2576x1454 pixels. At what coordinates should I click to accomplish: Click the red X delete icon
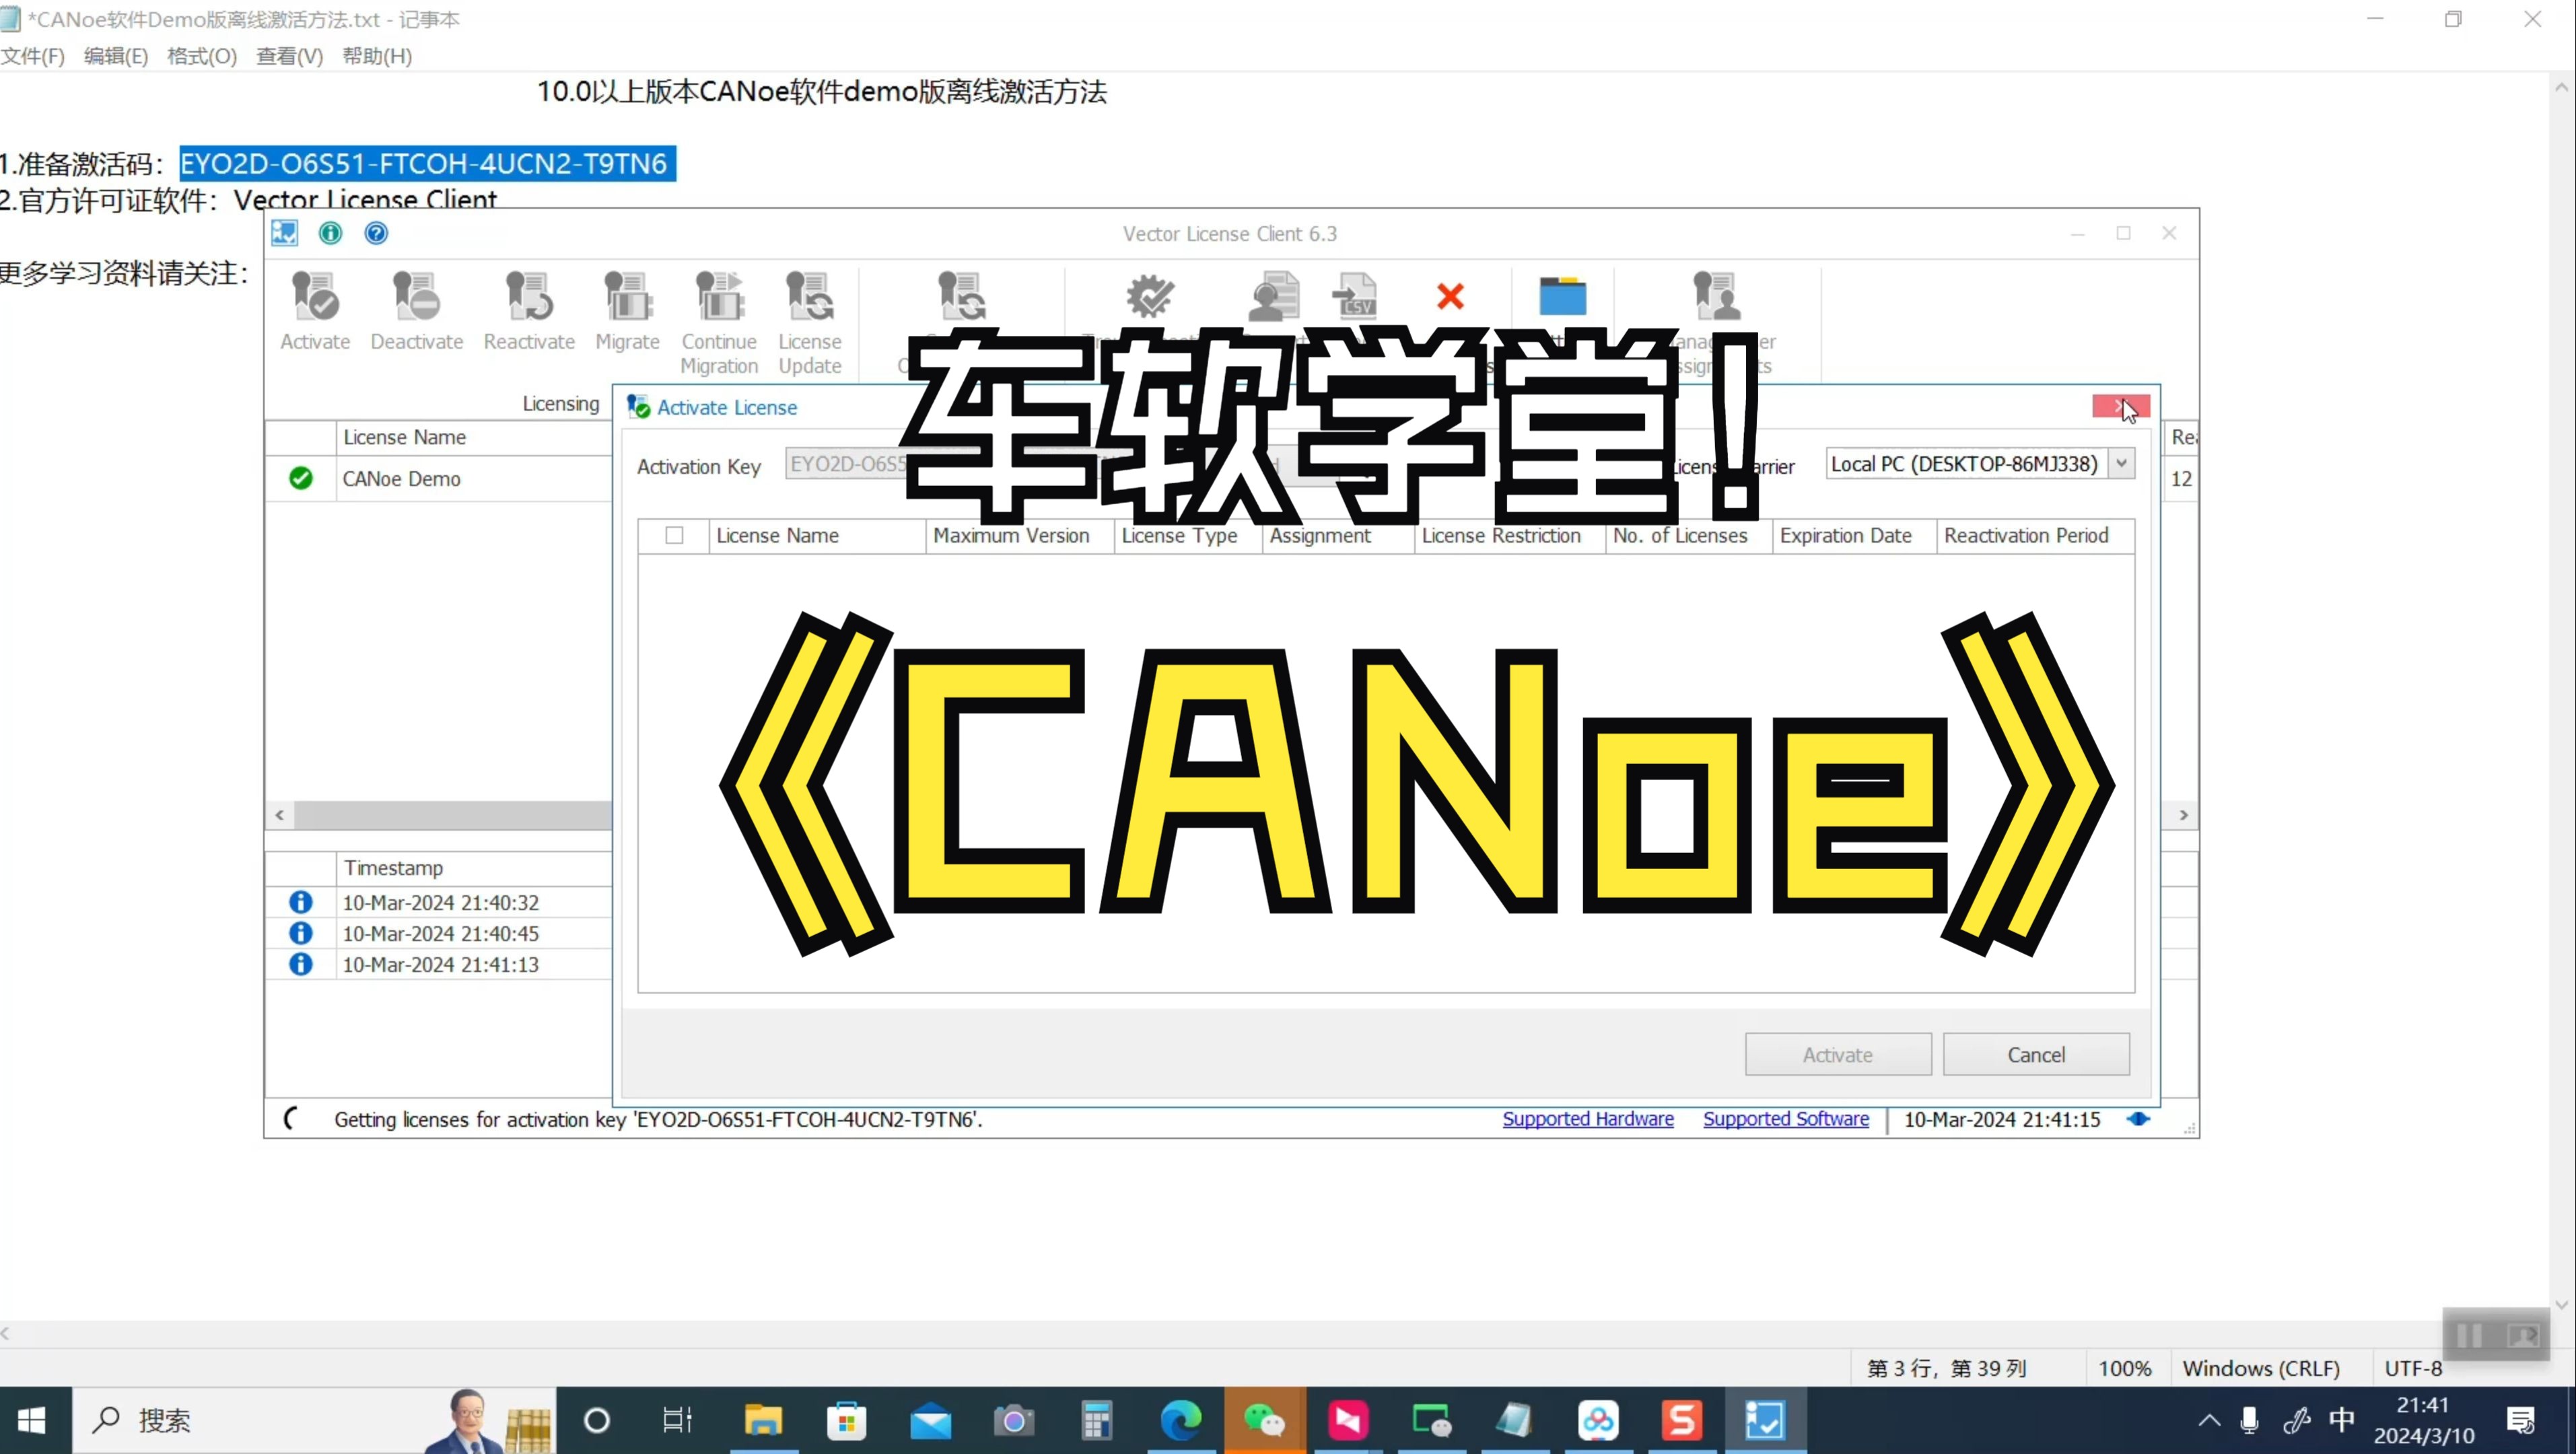(1450, 297)
